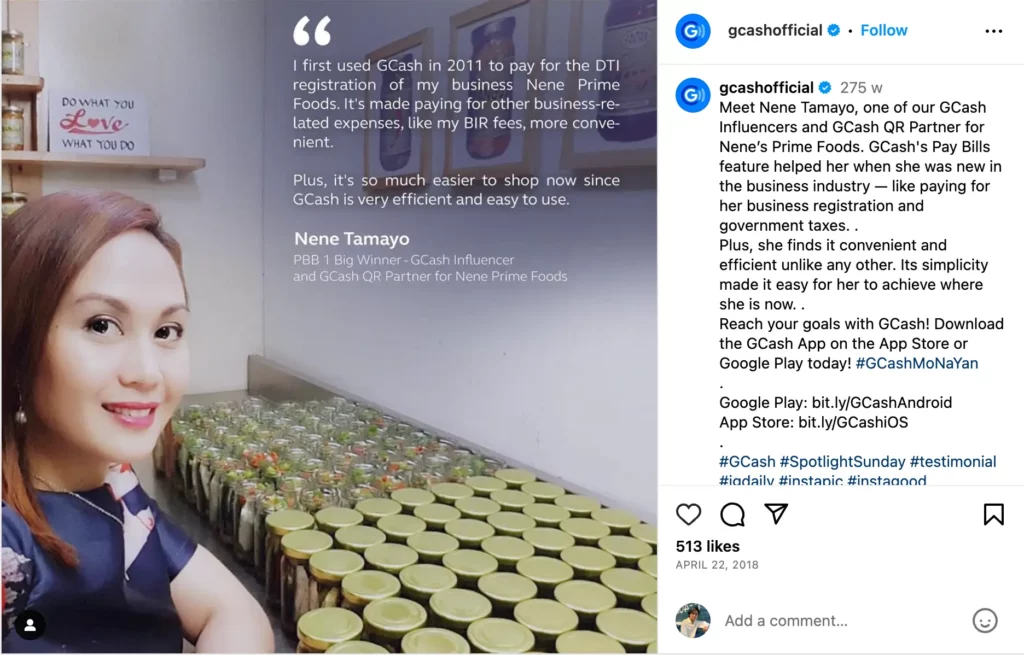
Task: Open the three-dot more options menu
Action: 993,31
